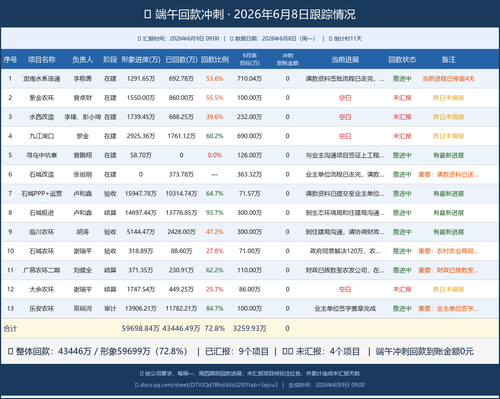Screen dimensions: 500x399
Task: Select project name 九江湖口 in row 4
Action: coord(42,136)
